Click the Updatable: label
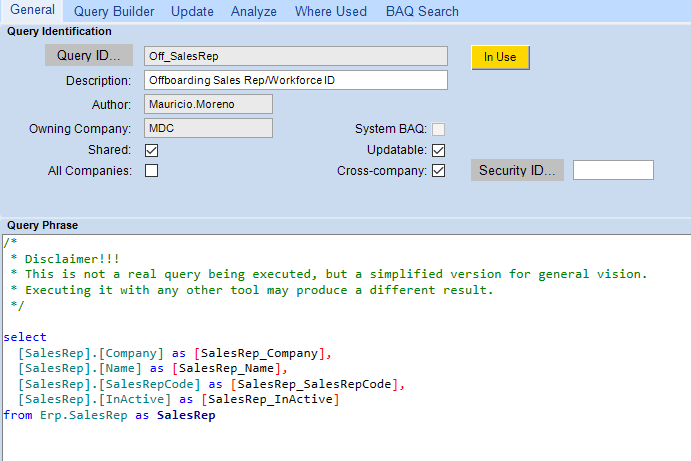 [x=397, y=150]
